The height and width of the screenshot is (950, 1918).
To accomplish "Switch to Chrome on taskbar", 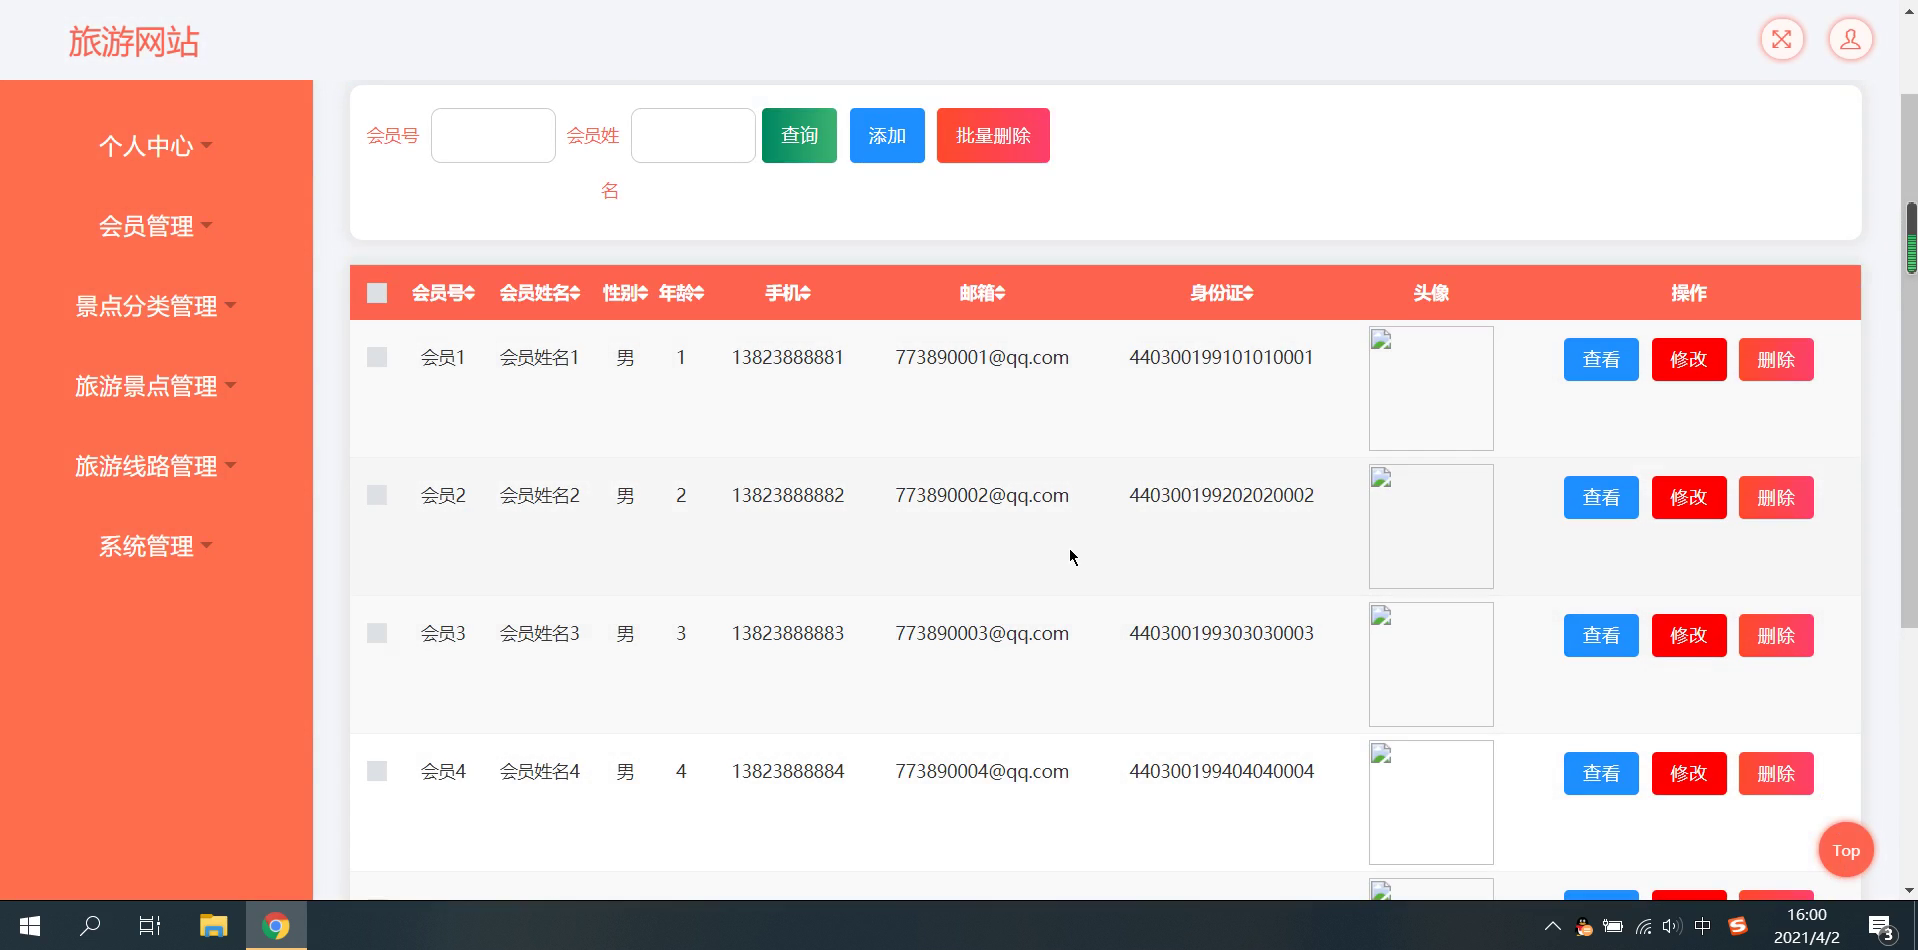I will tap(276, 926).
